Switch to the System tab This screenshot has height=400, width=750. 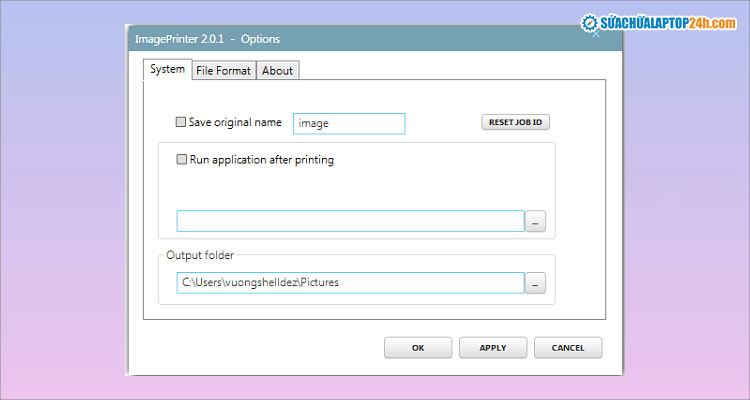coord(167,69)
